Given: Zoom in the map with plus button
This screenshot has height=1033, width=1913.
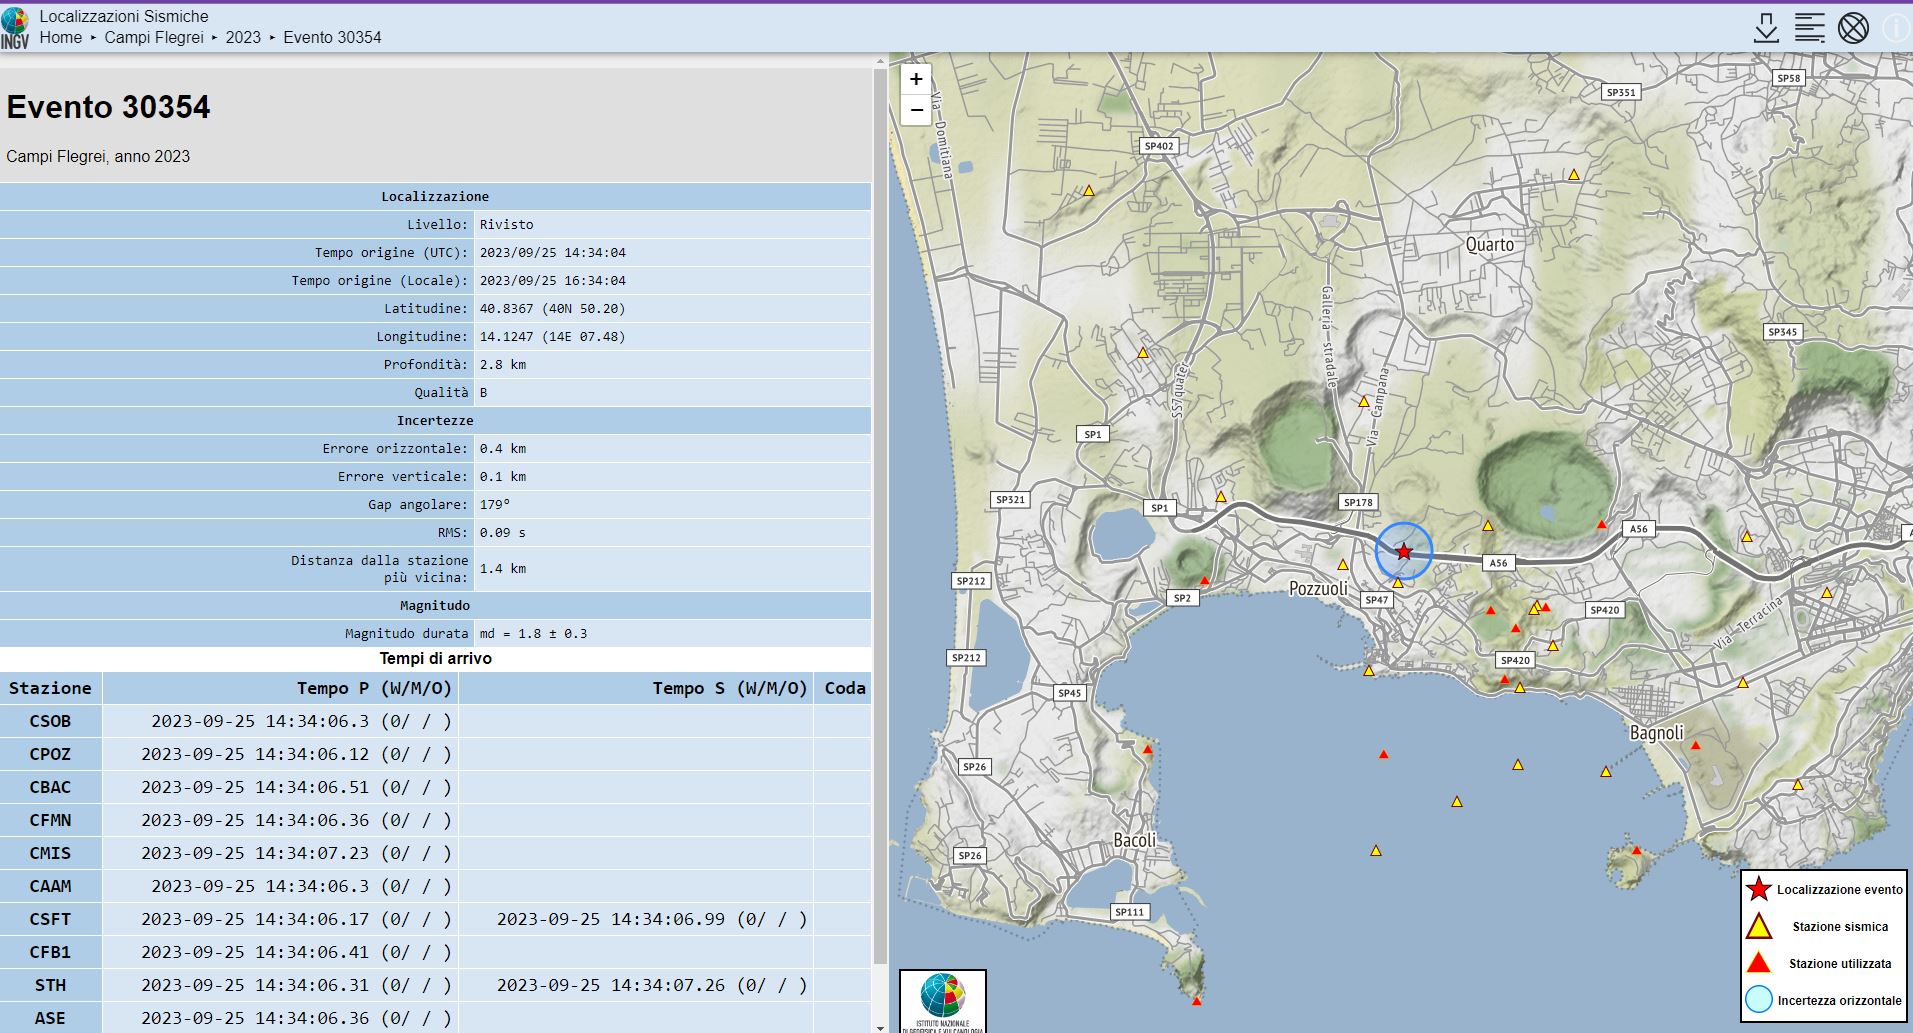Looking at the screenshot, I should 916,79.
